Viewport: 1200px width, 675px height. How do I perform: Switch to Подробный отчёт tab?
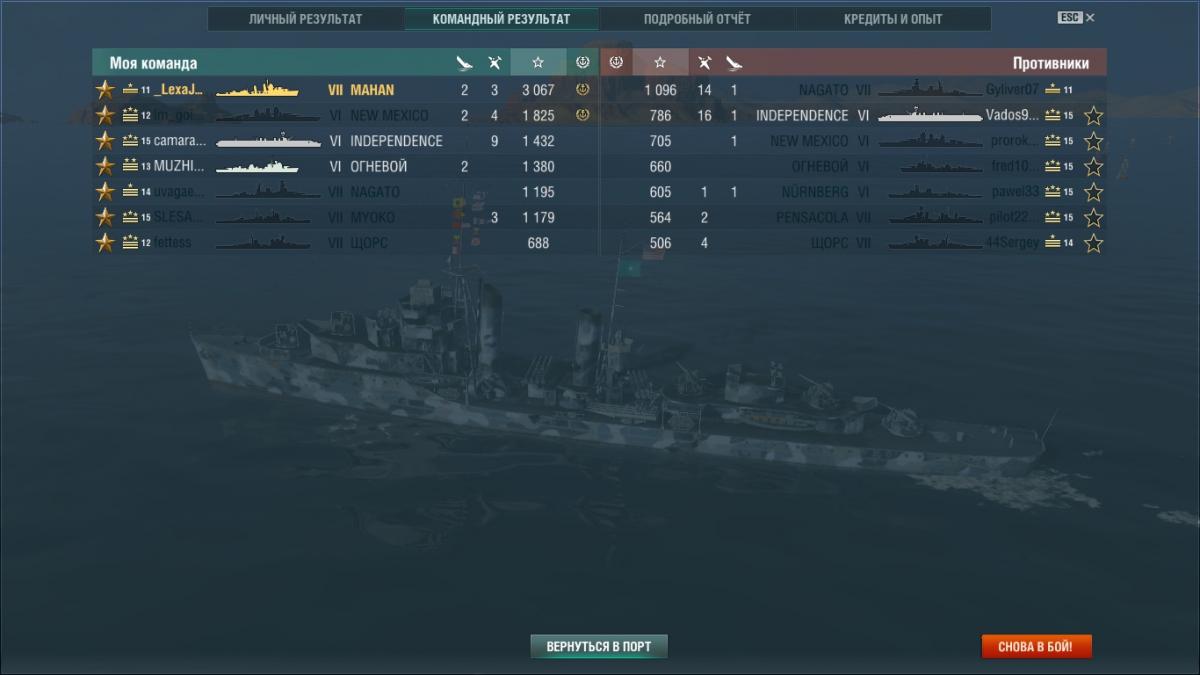click(697, 19)
